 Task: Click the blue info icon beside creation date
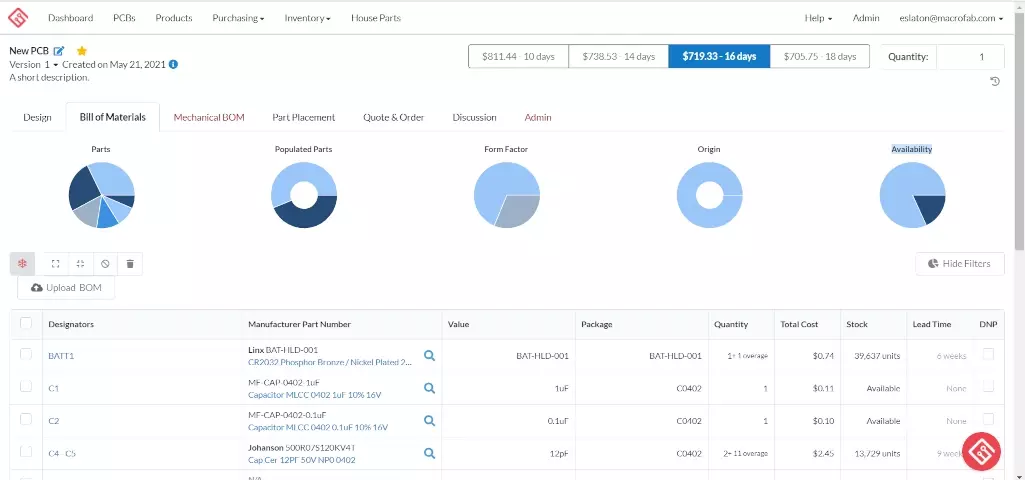point(173,64)
